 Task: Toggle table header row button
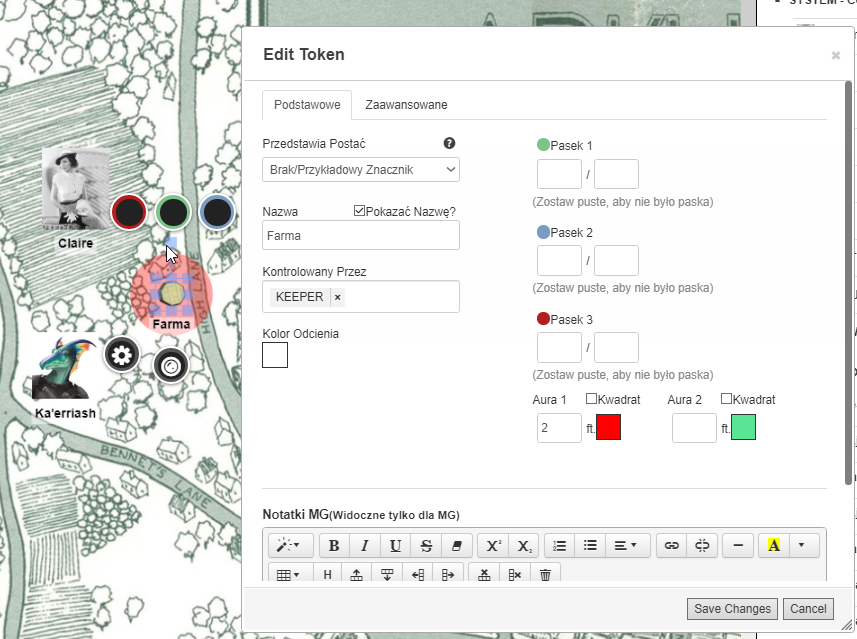tap(327, 574)
